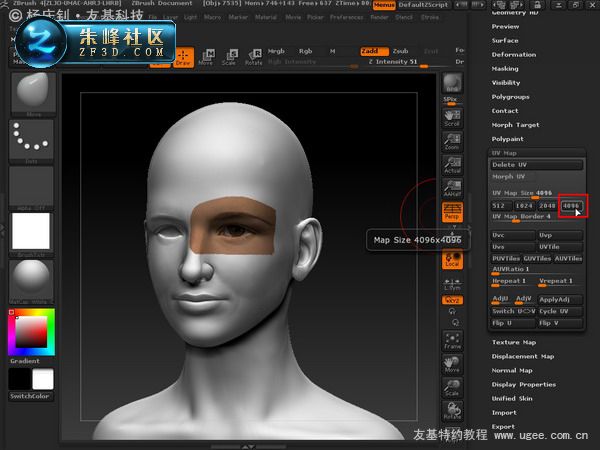
Task: Click the Actual size icon
Action: click(452, 165)
